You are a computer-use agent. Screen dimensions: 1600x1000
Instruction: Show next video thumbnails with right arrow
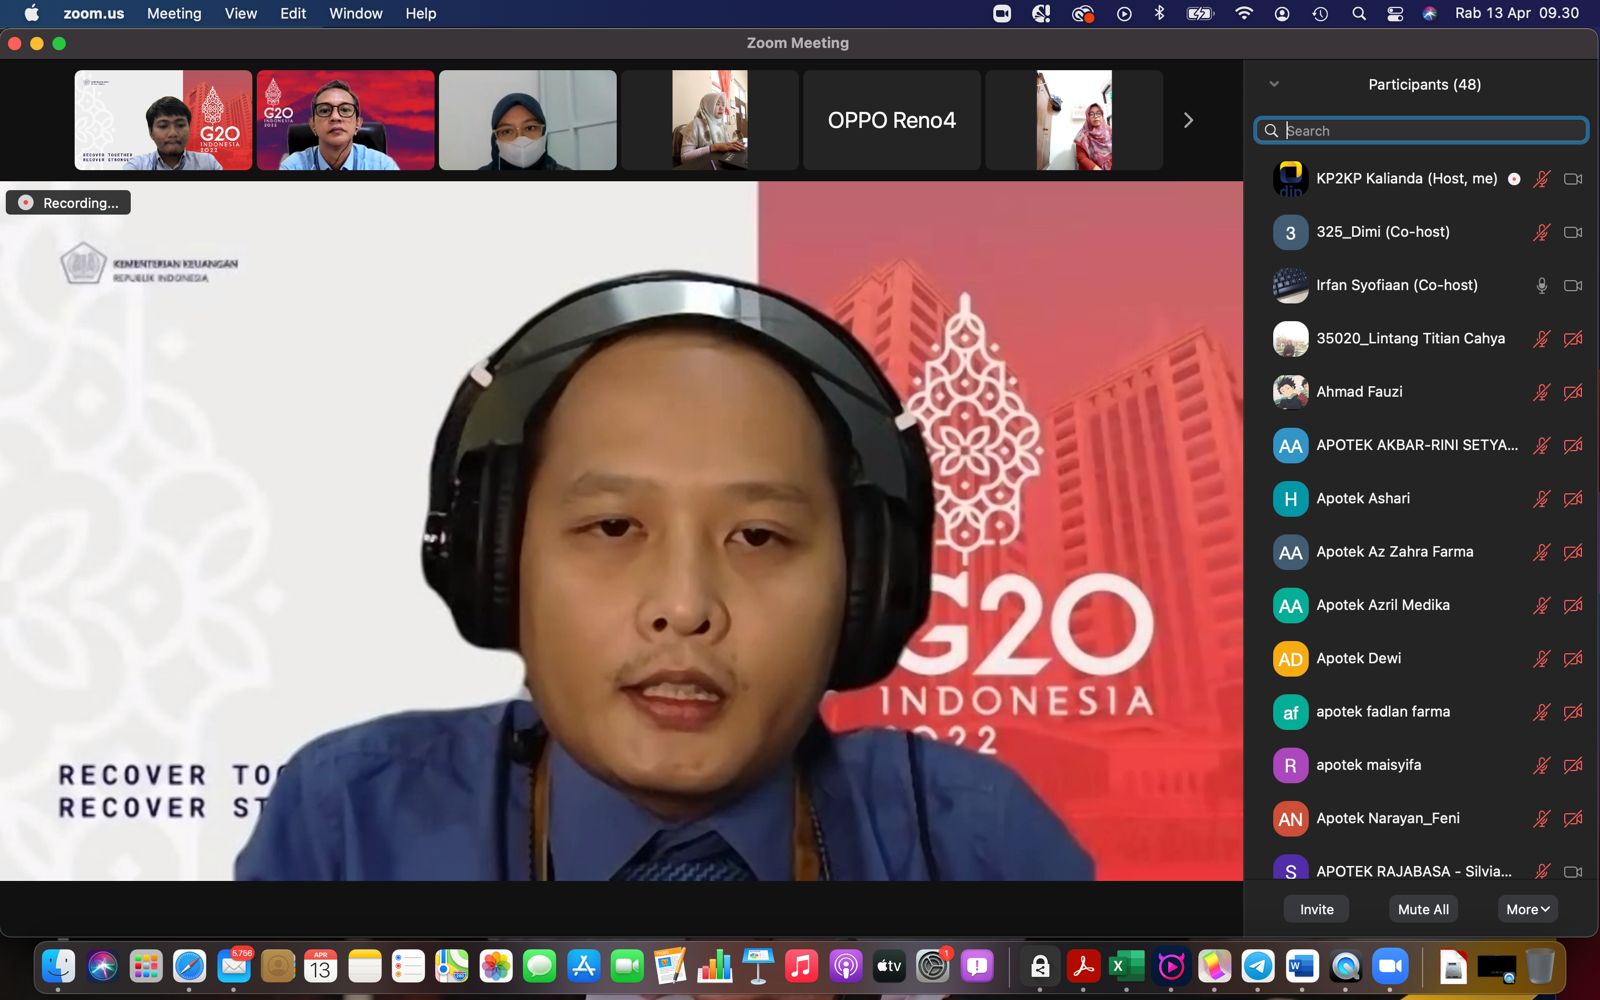pos(1188,120)
